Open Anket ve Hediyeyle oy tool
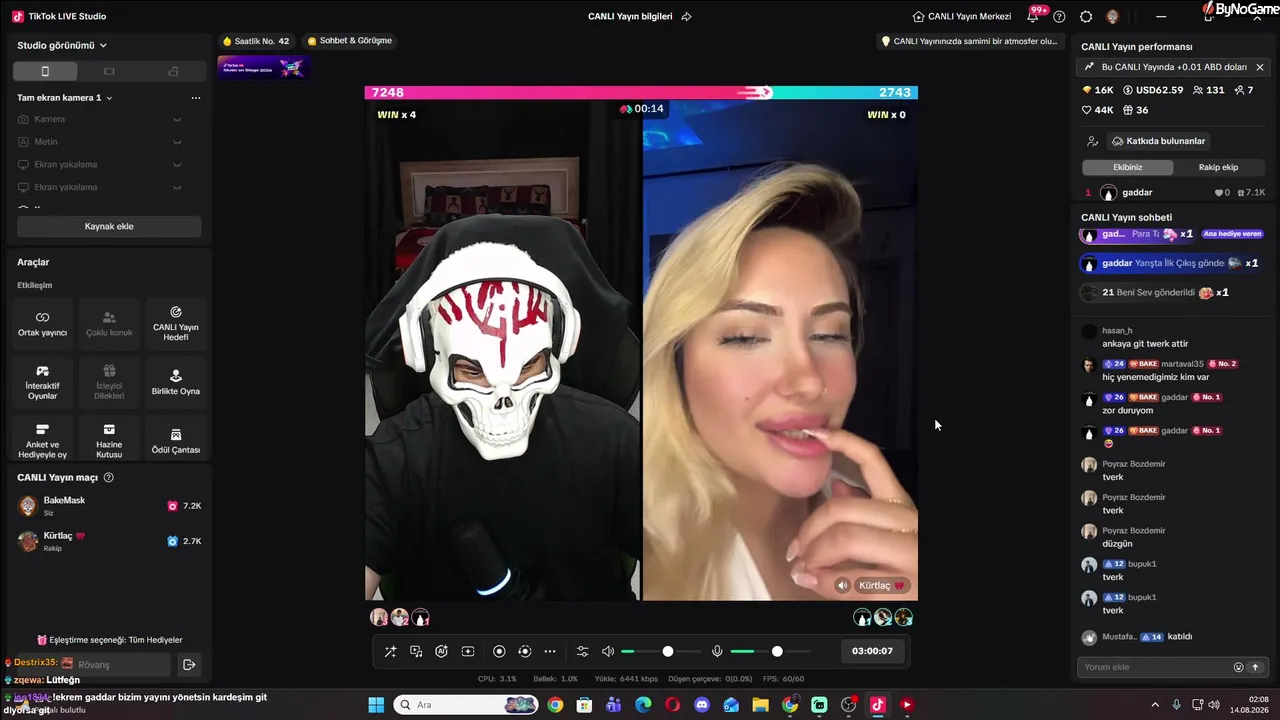1280x720 pixels. pos(43,441)
